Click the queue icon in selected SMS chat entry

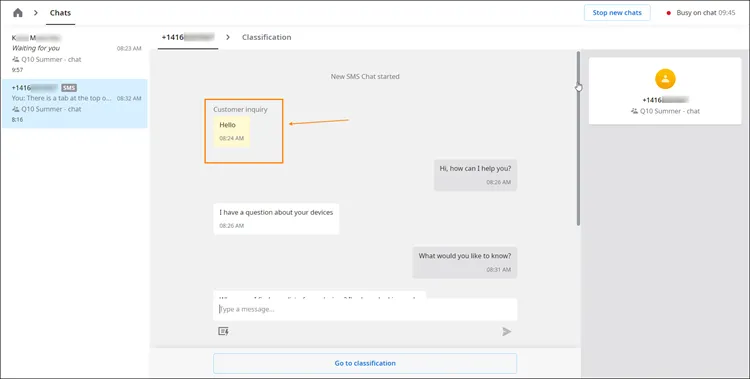point(16,109)
